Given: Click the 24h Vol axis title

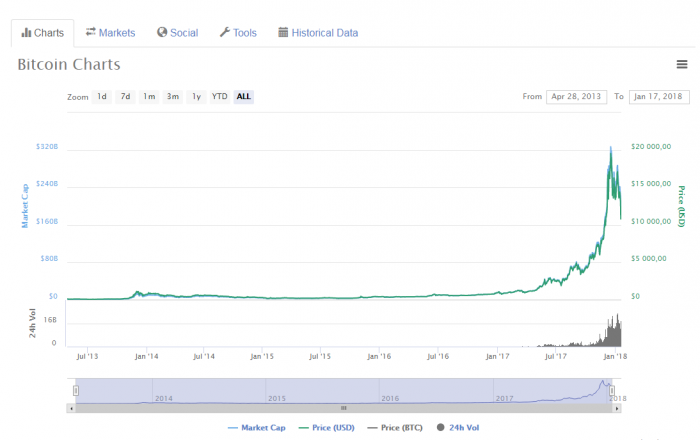Looking at the screenshot, I should coord(32,323).
